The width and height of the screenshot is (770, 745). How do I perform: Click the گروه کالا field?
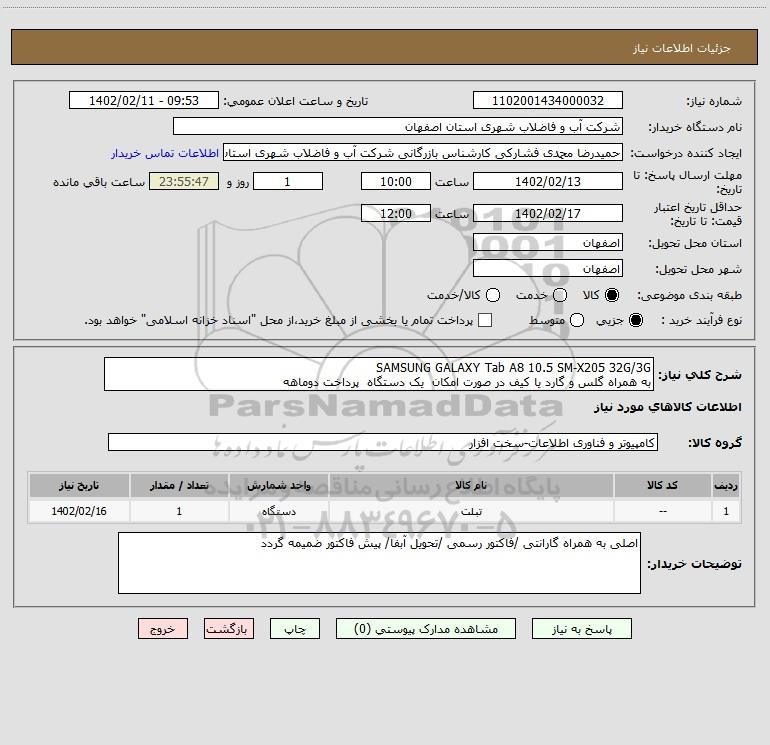point(383,442)
